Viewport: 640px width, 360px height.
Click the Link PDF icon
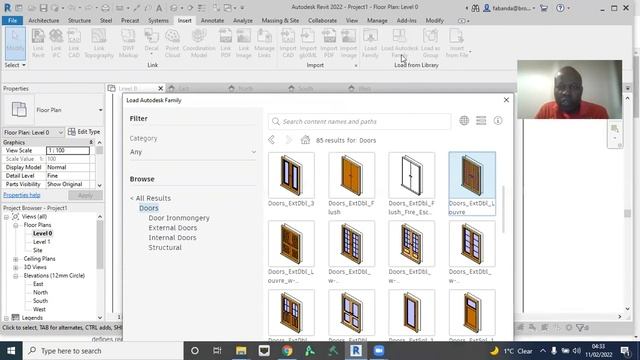(x=226, y=43)
